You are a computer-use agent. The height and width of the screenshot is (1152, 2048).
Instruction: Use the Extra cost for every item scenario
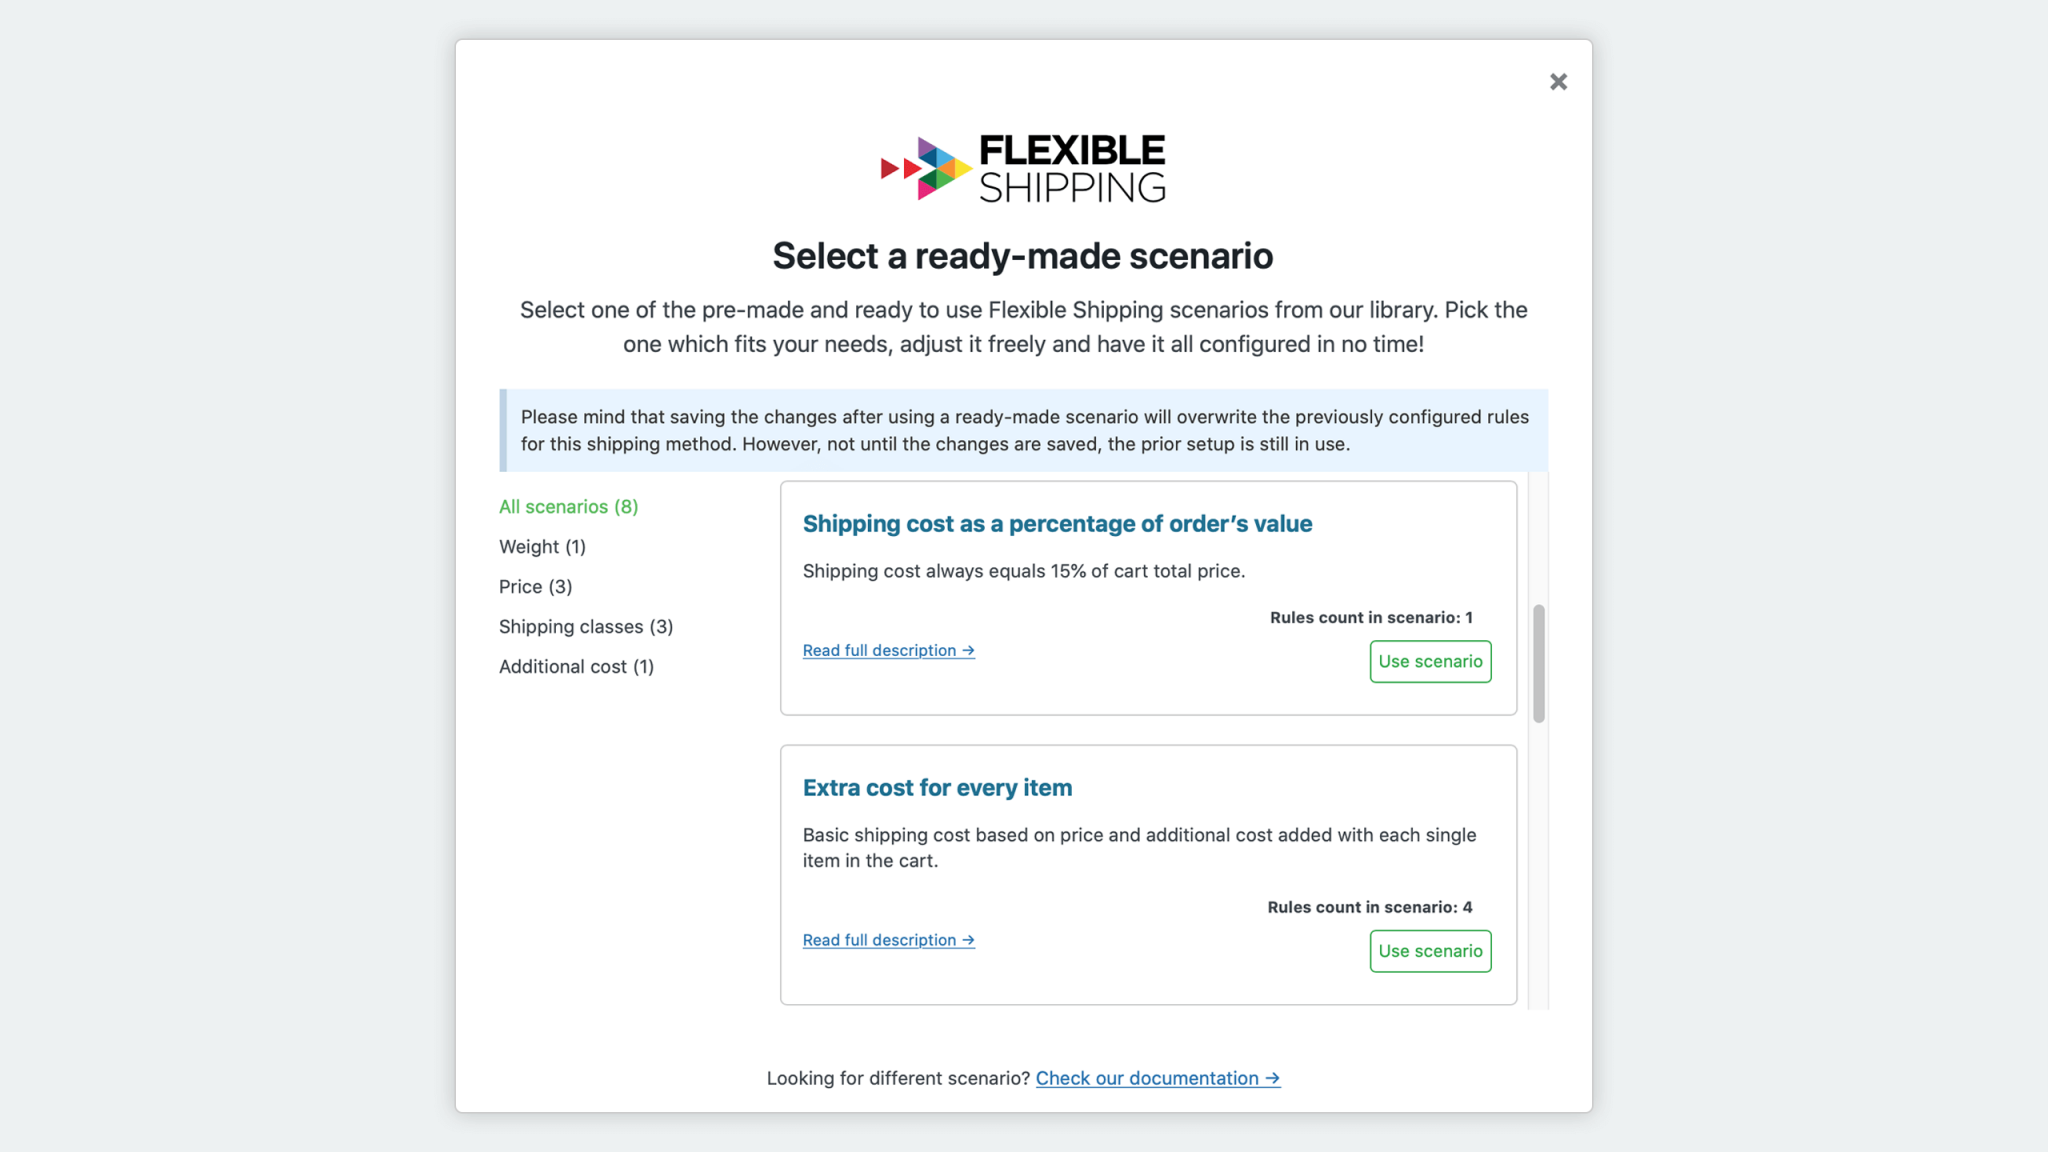(x=1430, y=951)
